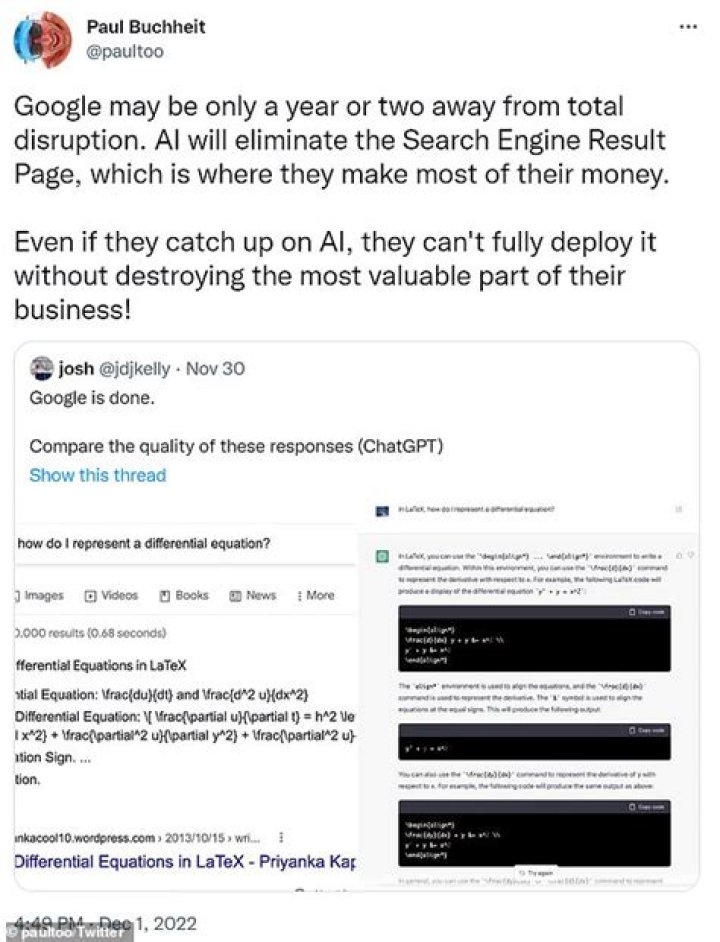Click the third Copy code button
Image resolution: width=720 pixels, height=942 pixels.
click(645, 806)
